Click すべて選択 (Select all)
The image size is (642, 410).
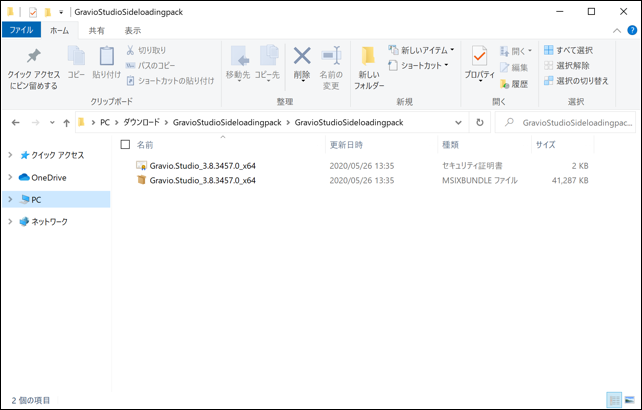coord(568,50)
